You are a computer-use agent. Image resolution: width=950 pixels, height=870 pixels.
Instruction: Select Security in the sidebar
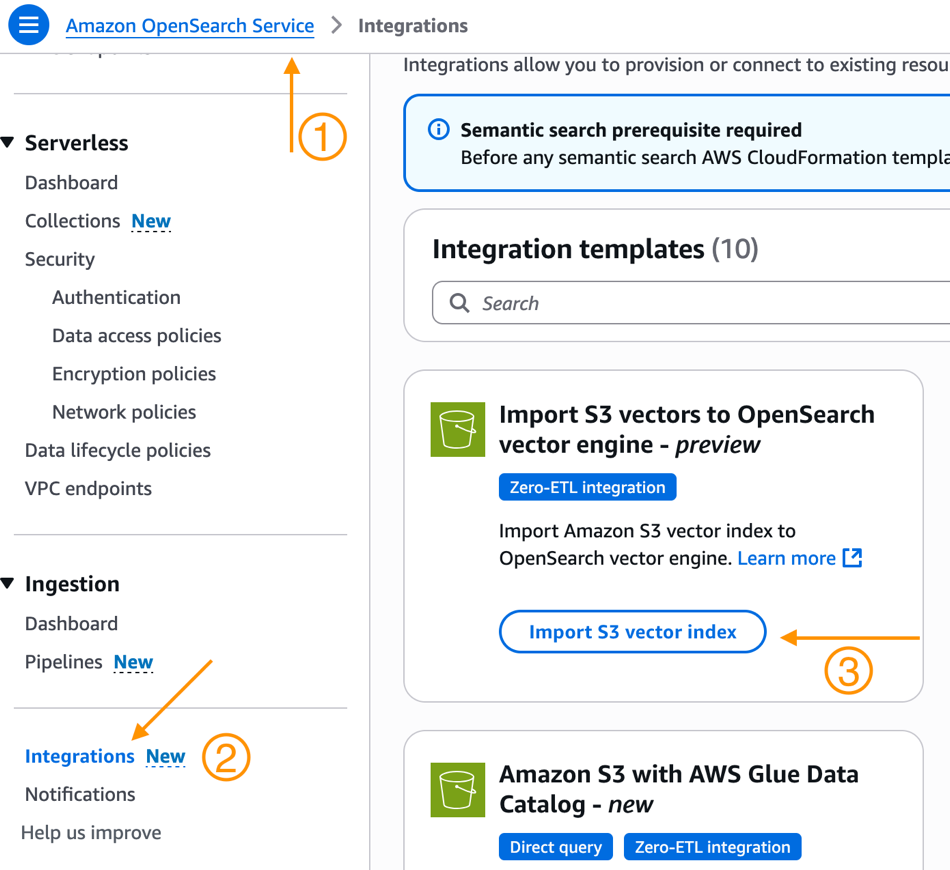[x=59, y=259]
